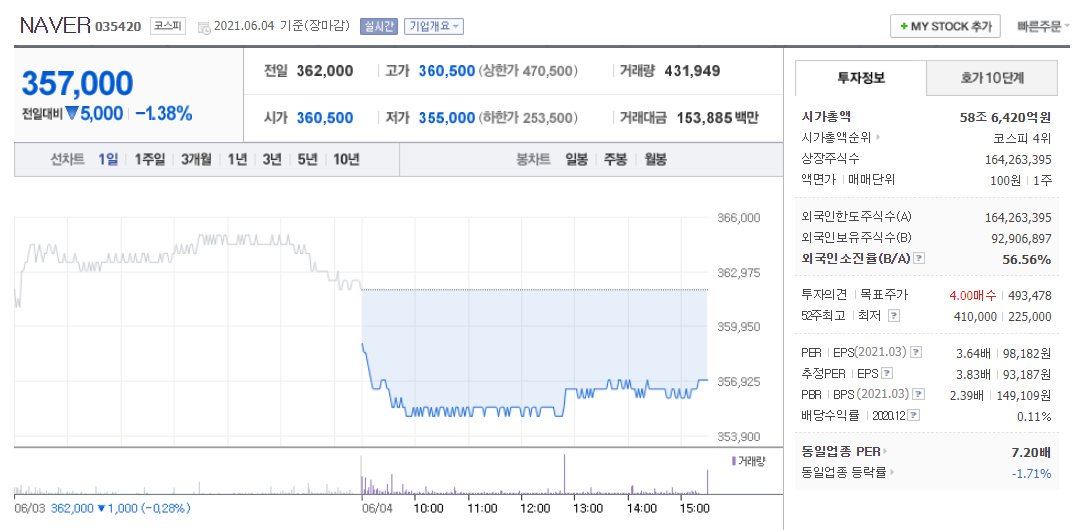Image resolution: width=1076 pixels, height=530 pixels.
Task: Click the clock icon beside the 2021.06.04 date
Action: (204, 27)
